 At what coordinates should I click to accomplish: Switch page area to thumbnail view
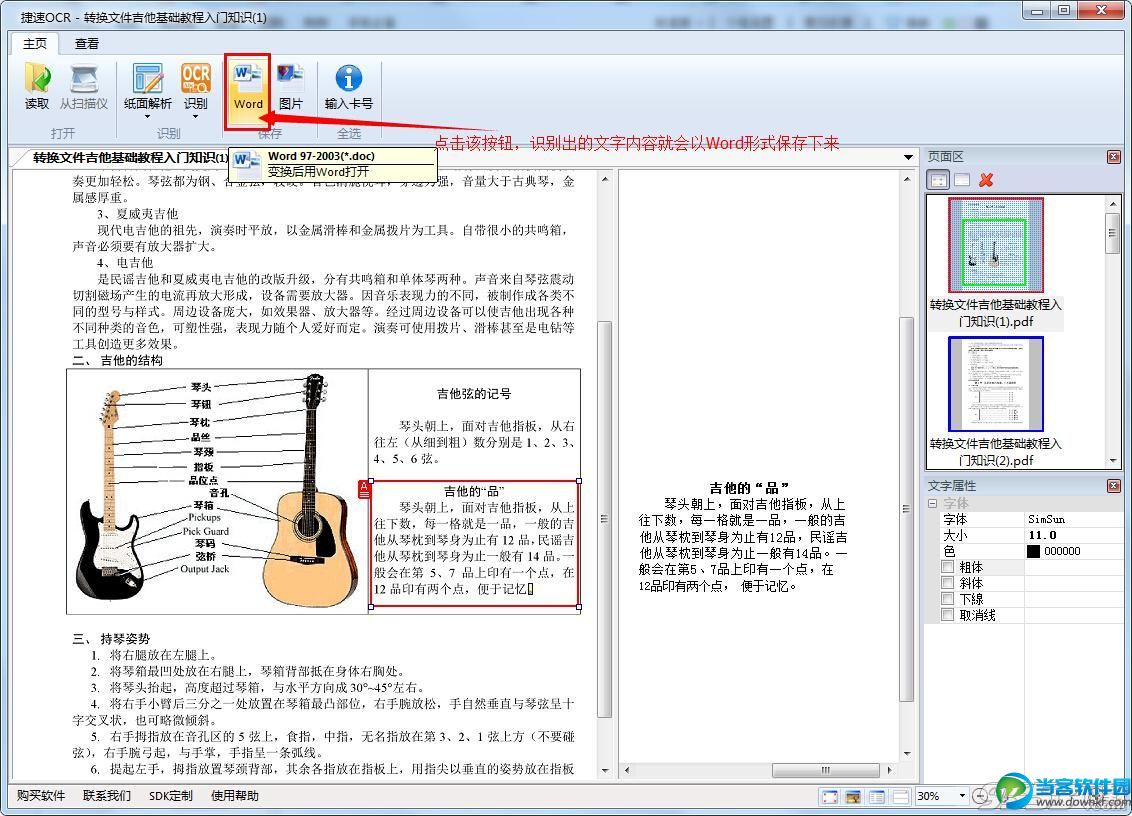click(x=939, y=180)
